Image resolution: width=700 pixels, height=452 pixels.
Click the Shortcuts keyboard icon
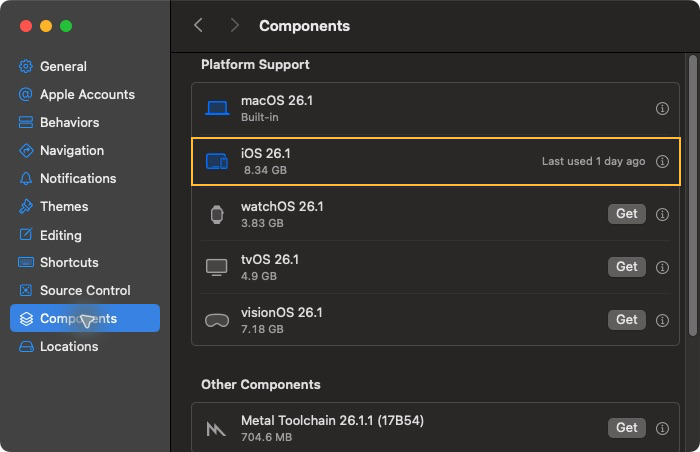(x=26, y=262)
